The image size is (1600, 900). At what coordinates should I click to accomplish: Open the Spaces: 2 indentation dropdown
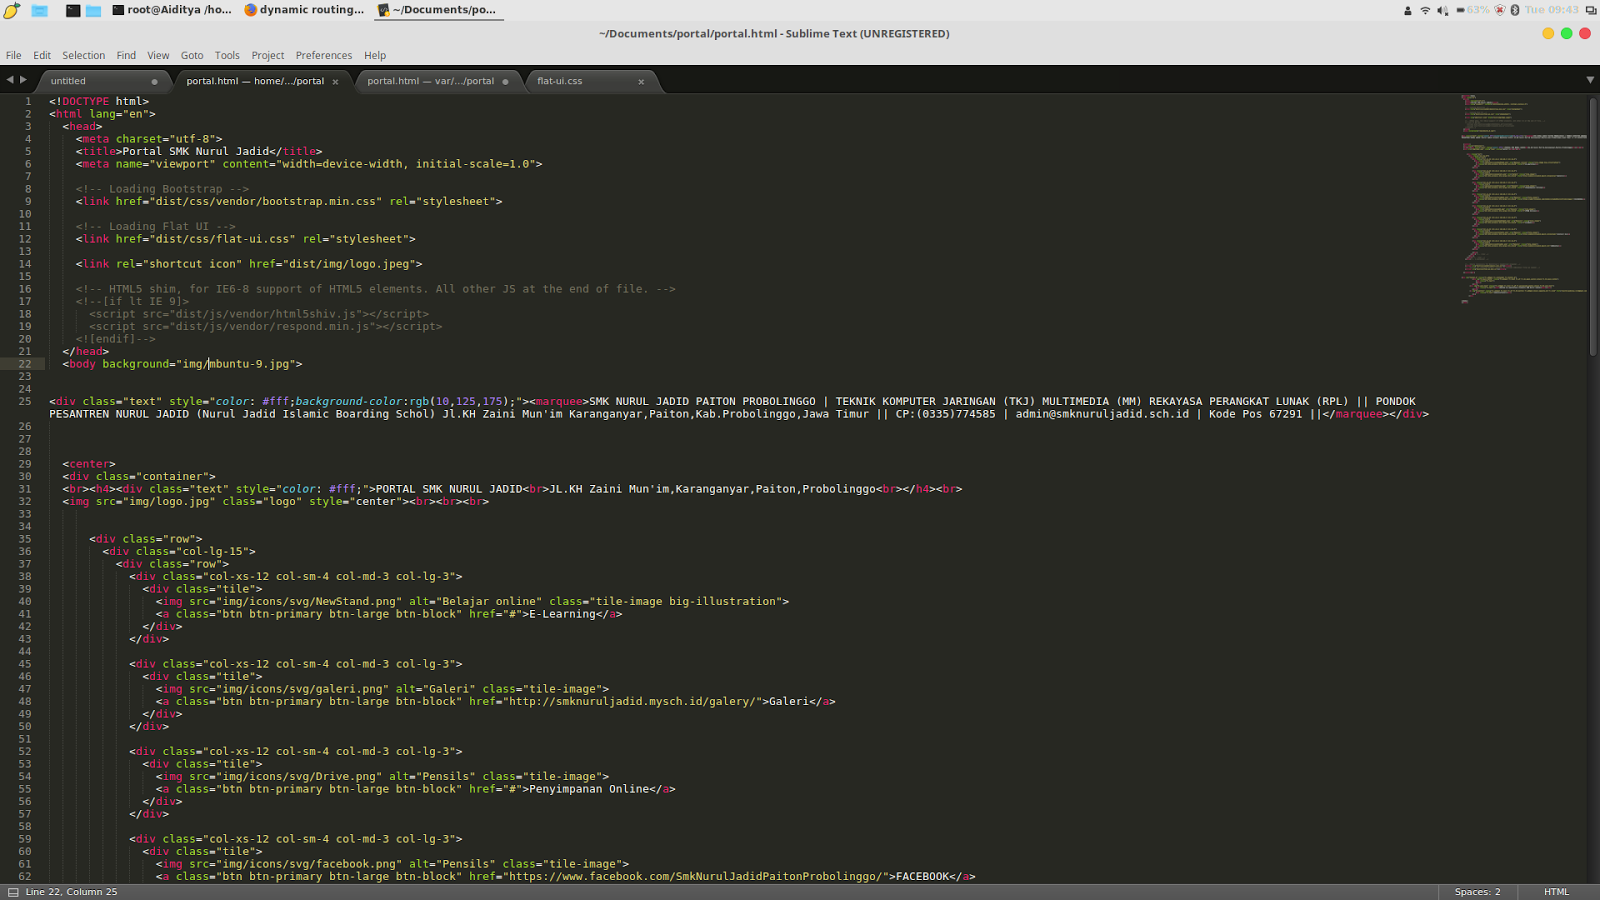click(x=1477, y=891)
